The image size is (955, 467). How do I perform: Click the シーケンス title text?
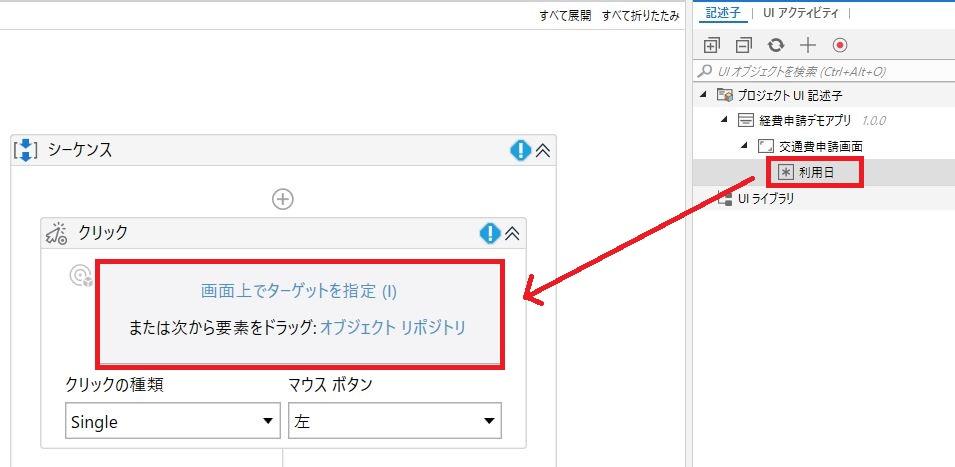(80, 150)
